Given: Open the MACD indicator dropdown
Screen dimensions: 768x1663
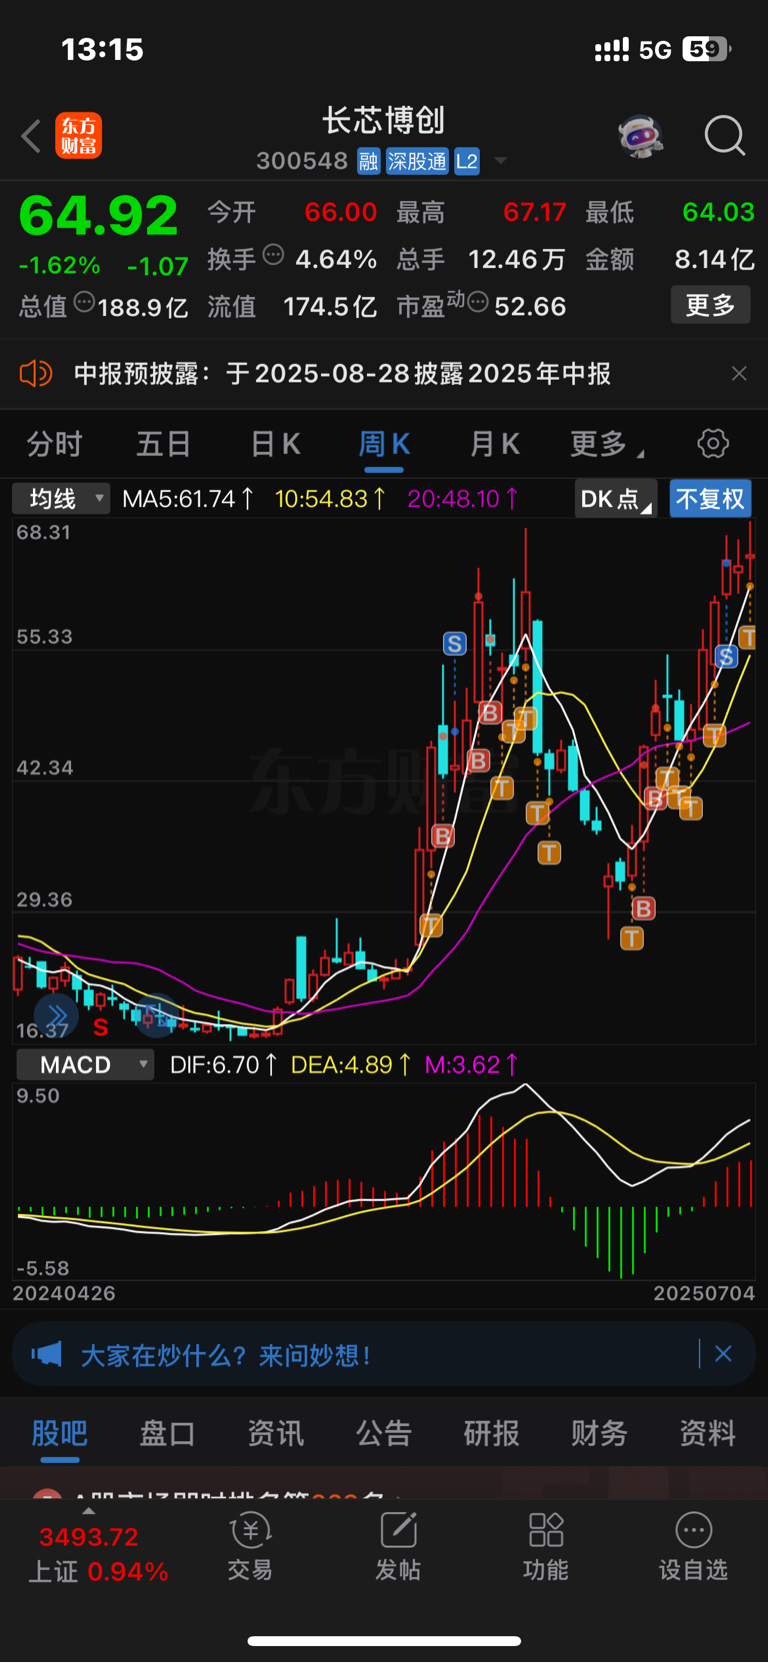Looking at the screenshot, I should pyautogui.click(x=85, y=1065).
